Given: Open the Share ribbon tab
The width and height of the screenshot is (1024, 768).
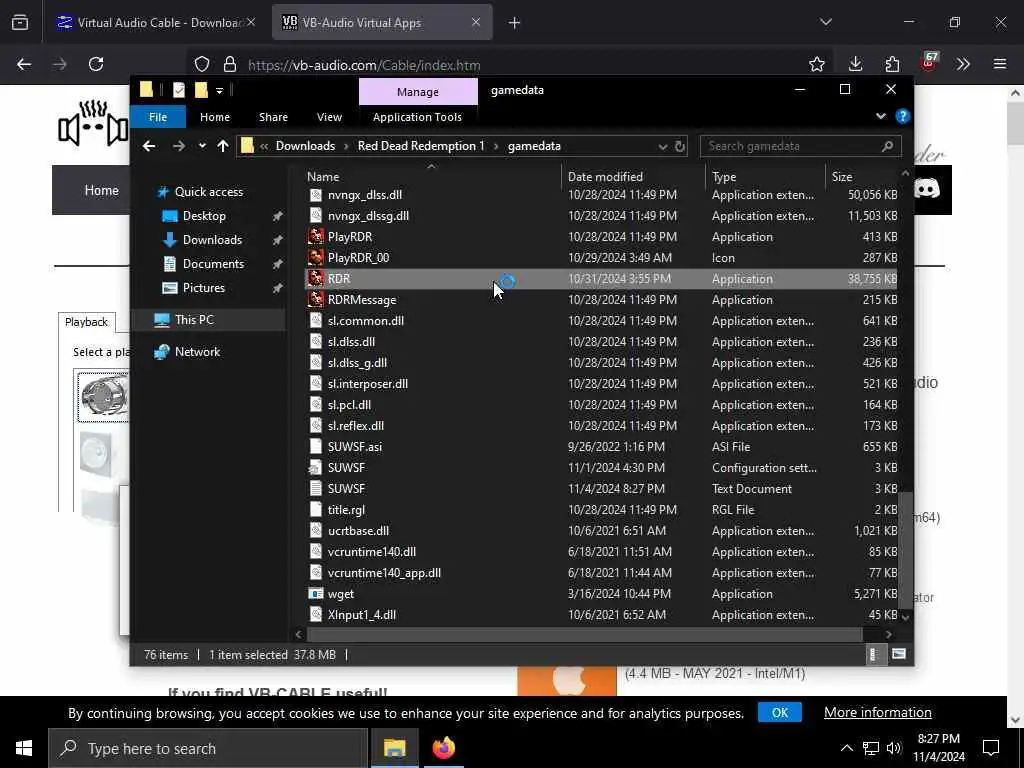Looking at the screenshot, I should click(x=273, y=117).
